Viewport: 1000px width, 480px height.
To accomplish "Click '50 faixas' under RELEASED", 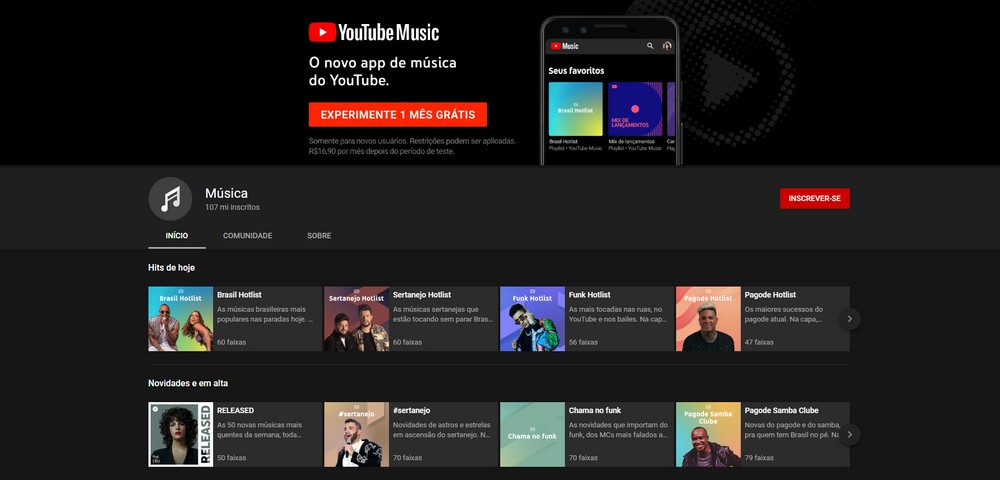I will pyautogui.click(x=232, y=458).
